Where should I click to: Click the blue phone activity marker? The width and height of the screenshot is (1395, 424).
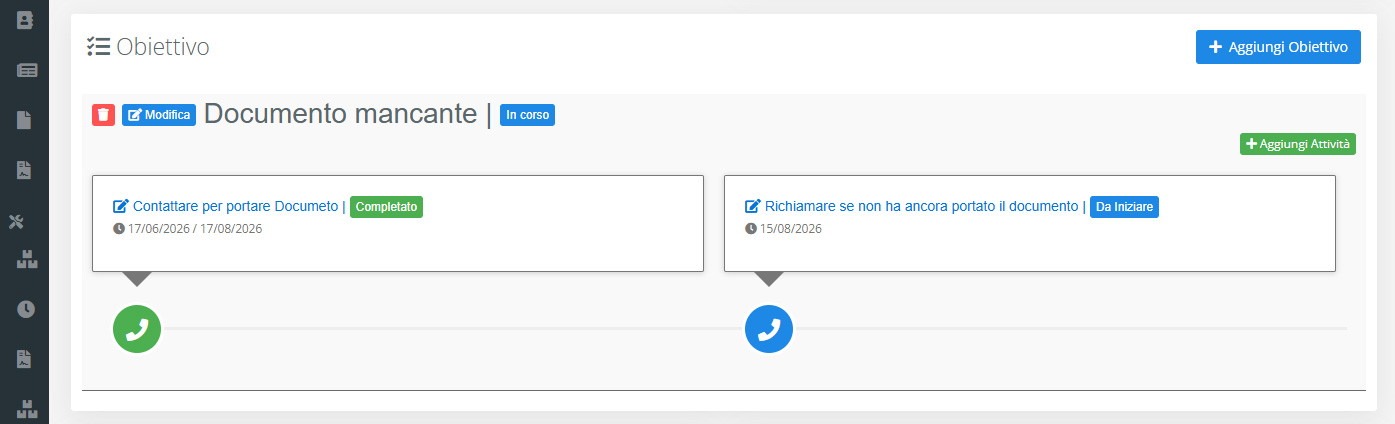[769, 329]
